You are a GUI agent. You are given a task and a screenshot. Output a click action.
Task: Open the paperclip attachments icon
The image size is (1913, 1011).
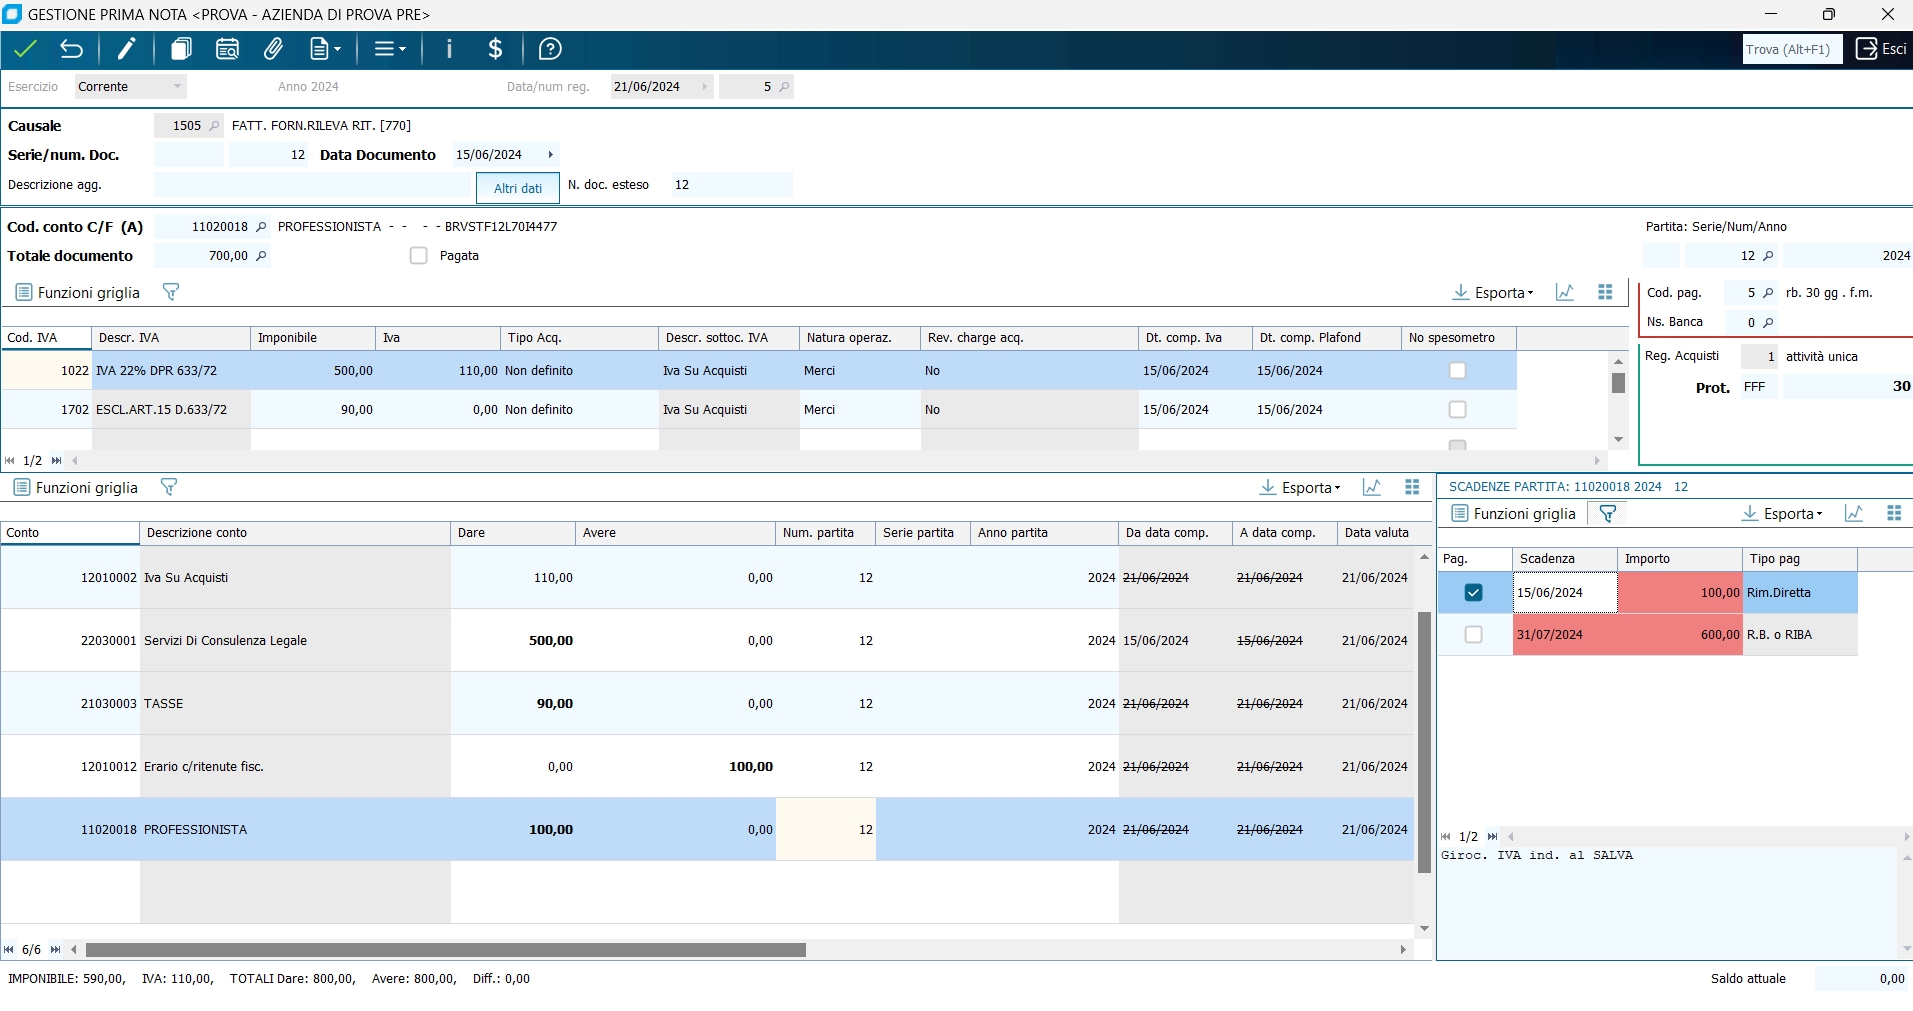coord(273,49)
